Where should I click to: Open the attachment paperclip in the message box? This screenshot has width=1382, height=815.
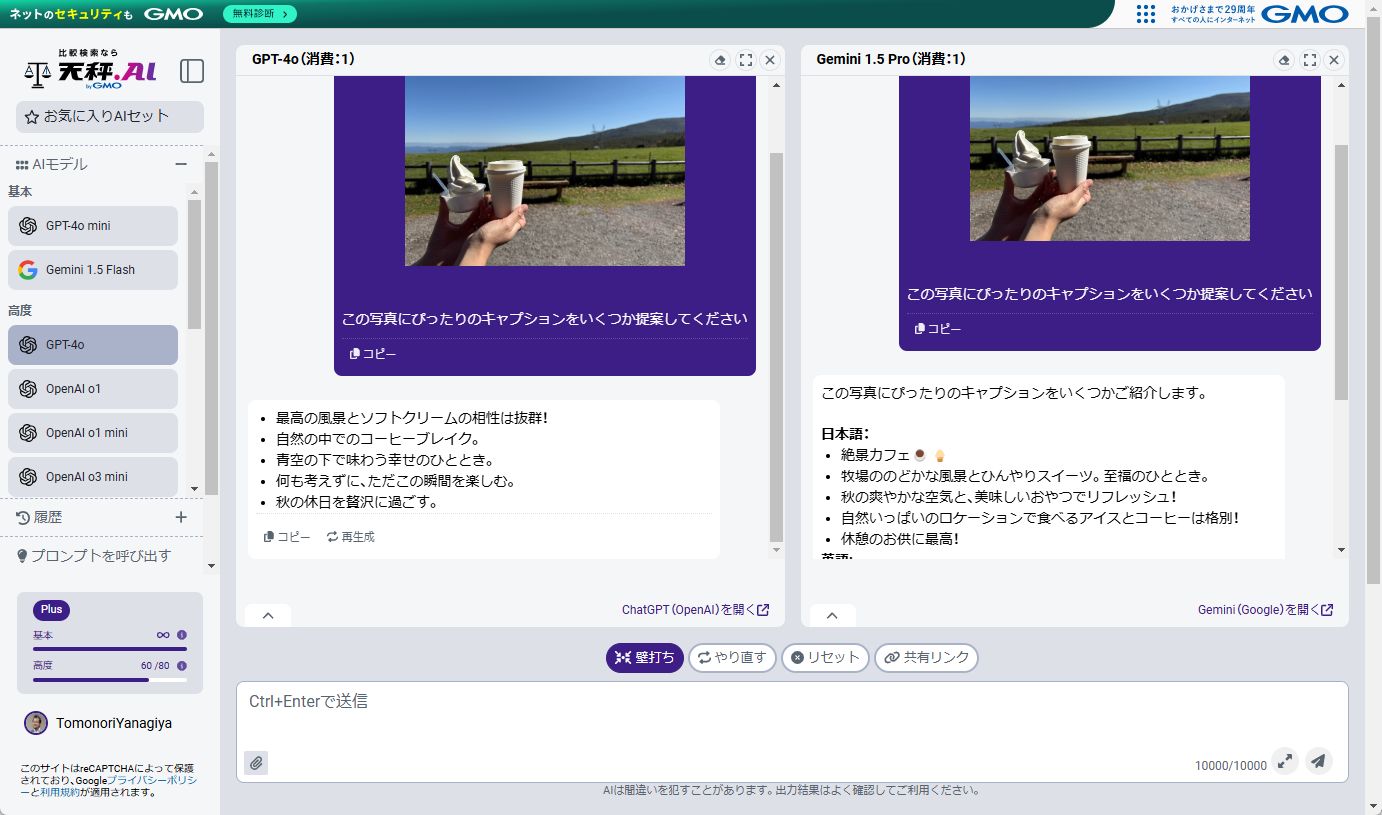(256, 762)
